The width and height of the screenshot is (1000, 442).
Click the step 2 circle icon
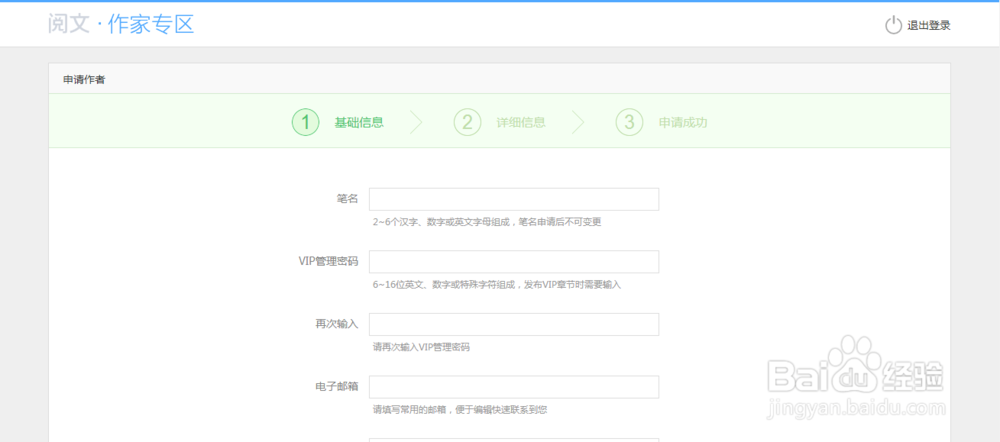click(467, 122)
